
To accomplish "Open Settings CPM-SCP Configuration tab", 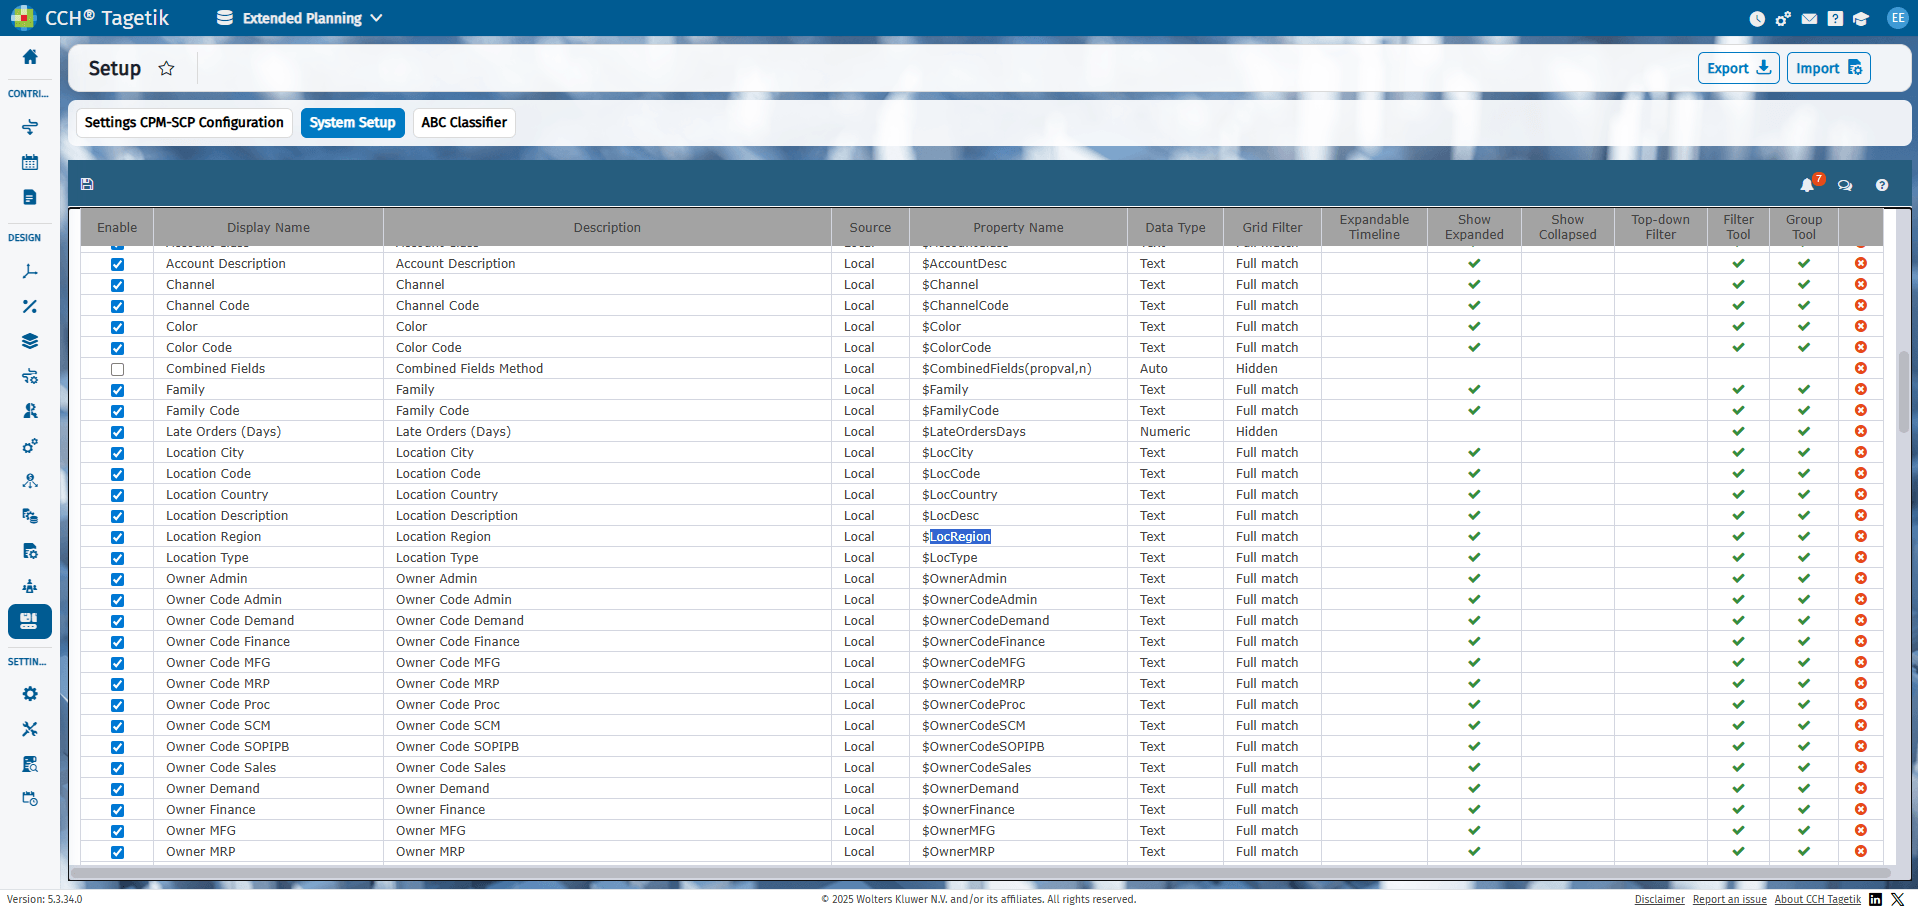I will [x=184, y=122].
